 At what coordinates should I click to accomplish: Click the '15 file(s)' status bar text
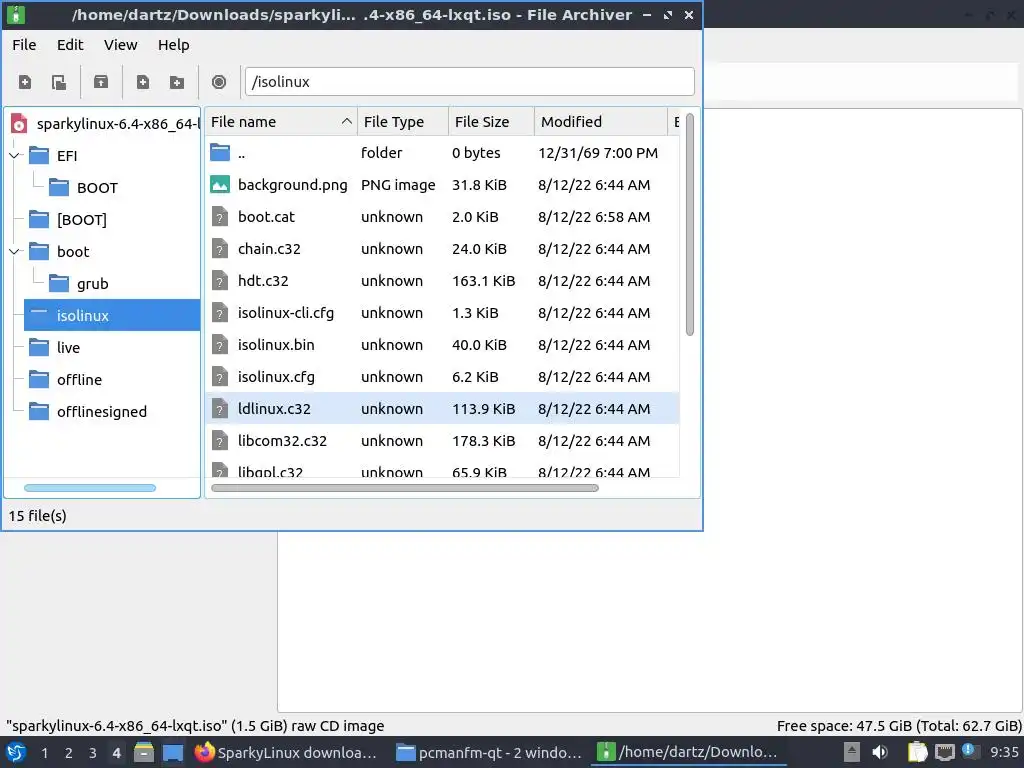(x=37, y=516)
